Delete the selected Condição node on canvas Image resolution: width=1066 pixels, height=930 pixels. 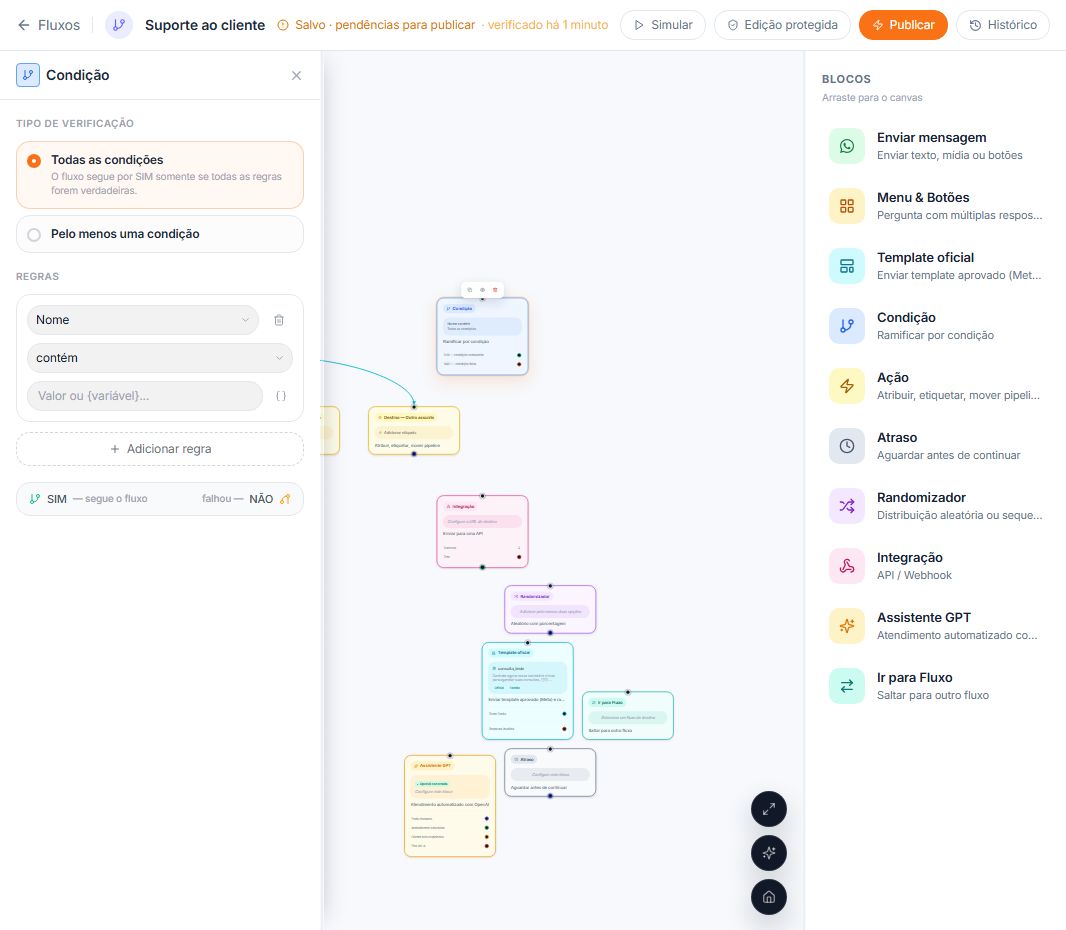495,290
